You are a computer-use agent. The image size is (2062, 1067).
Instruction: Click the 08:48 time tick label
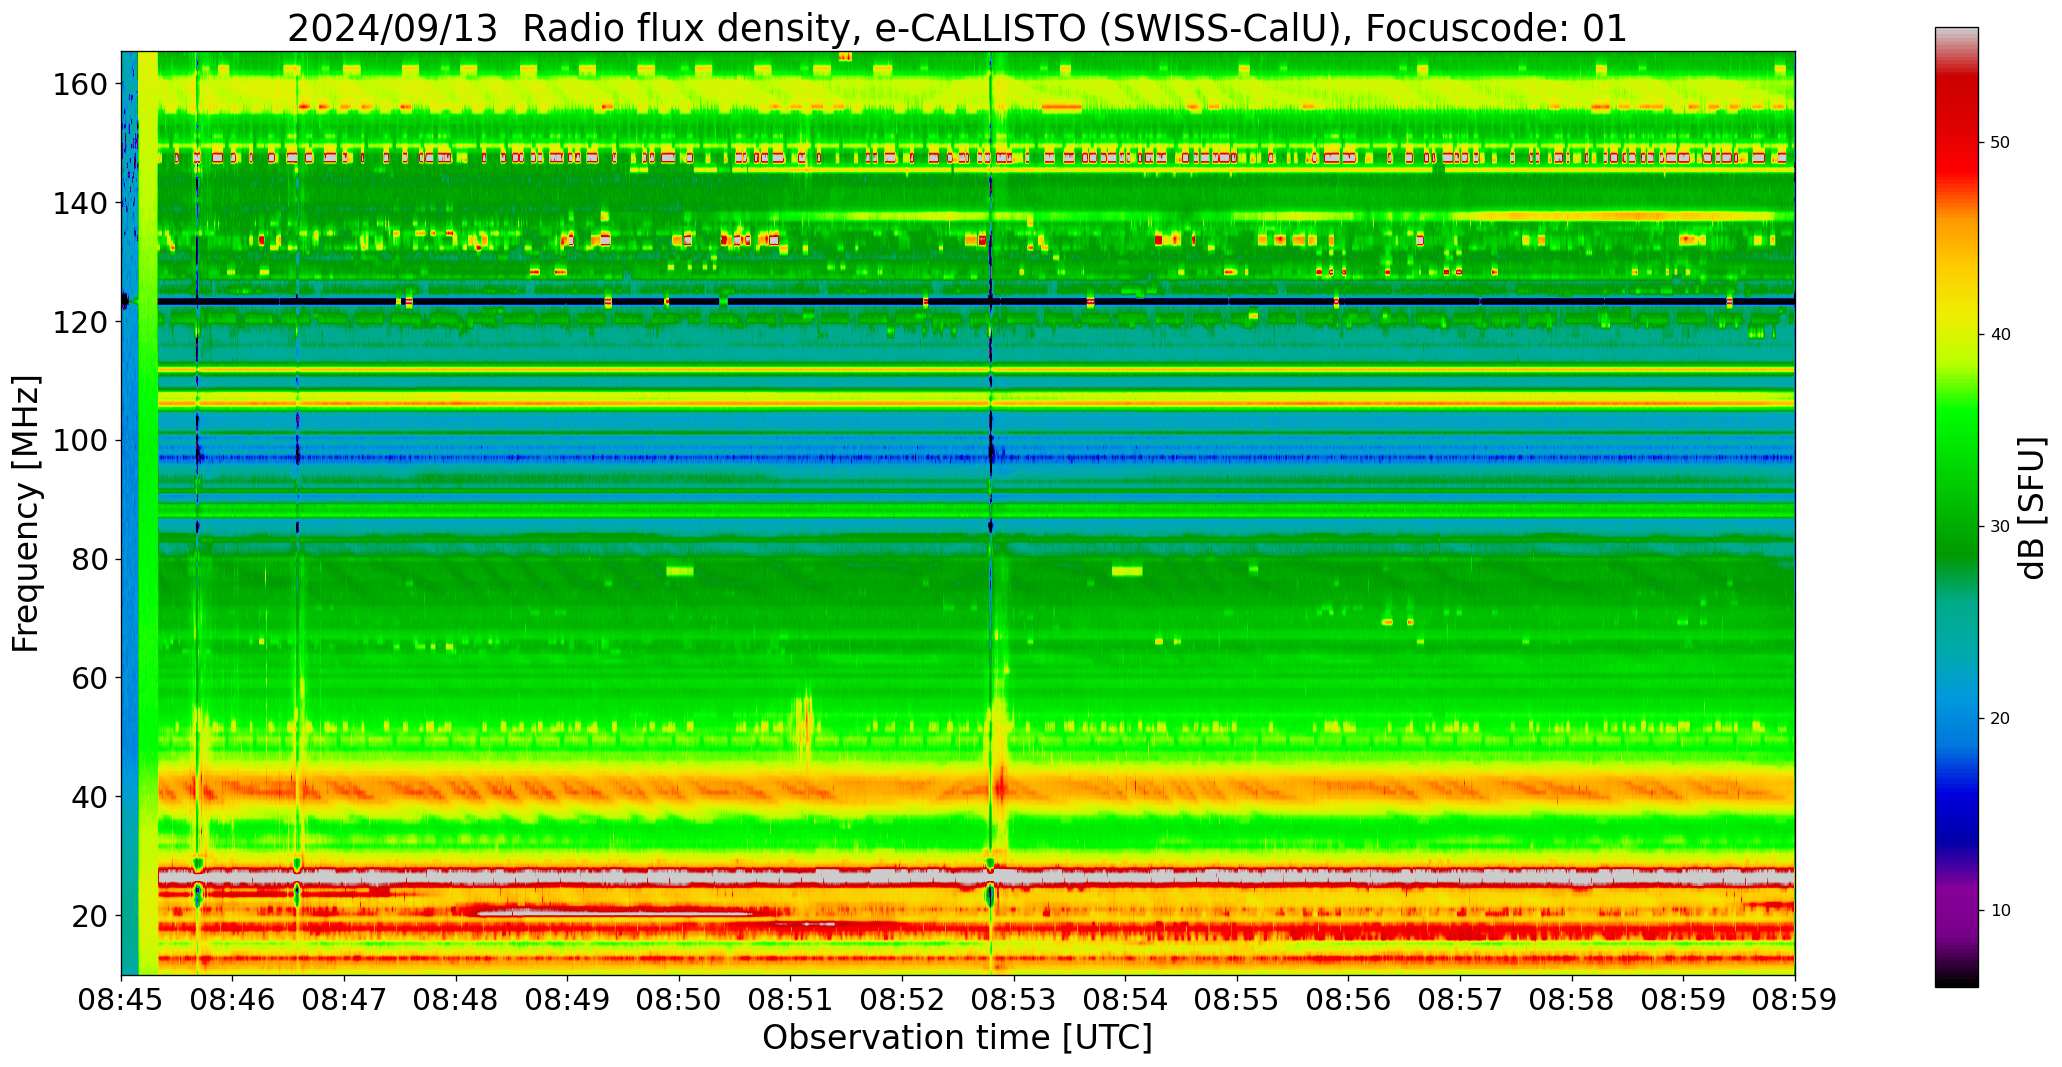coord(456,1000)
